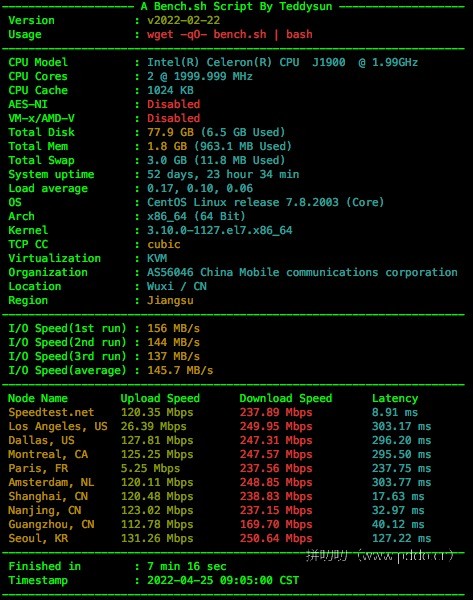Click the Wuxi / CN location value
The image size is (473, 600).
[x=177, y=286]
